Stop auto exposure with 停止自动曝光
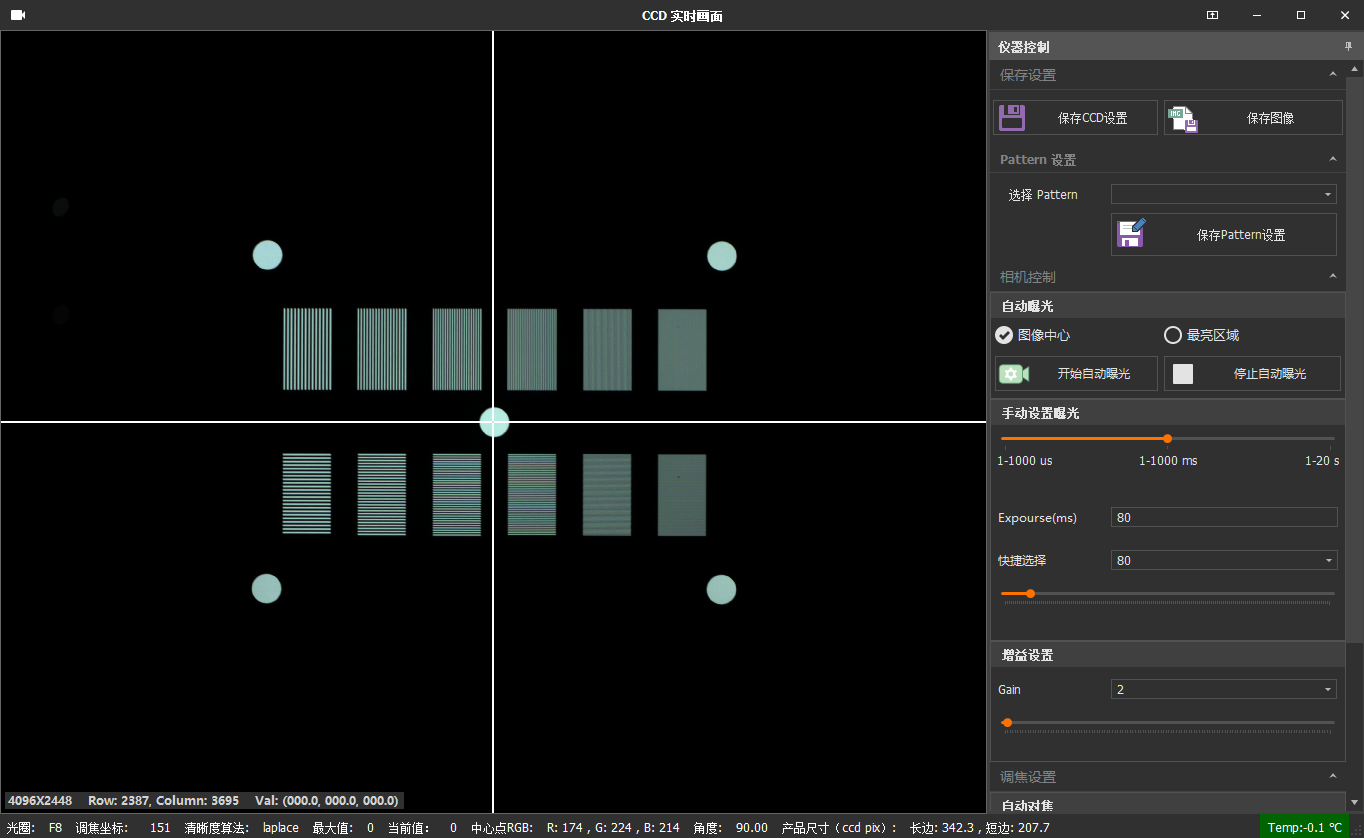The image size is (1364, 838). point(1252,373)
